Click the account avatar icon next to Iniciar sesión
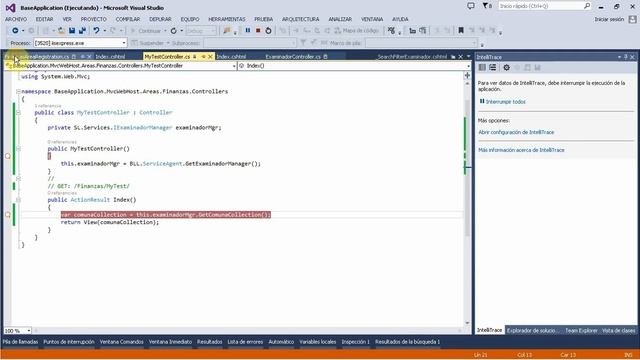The image size is (640, 360). click(632, 19)
